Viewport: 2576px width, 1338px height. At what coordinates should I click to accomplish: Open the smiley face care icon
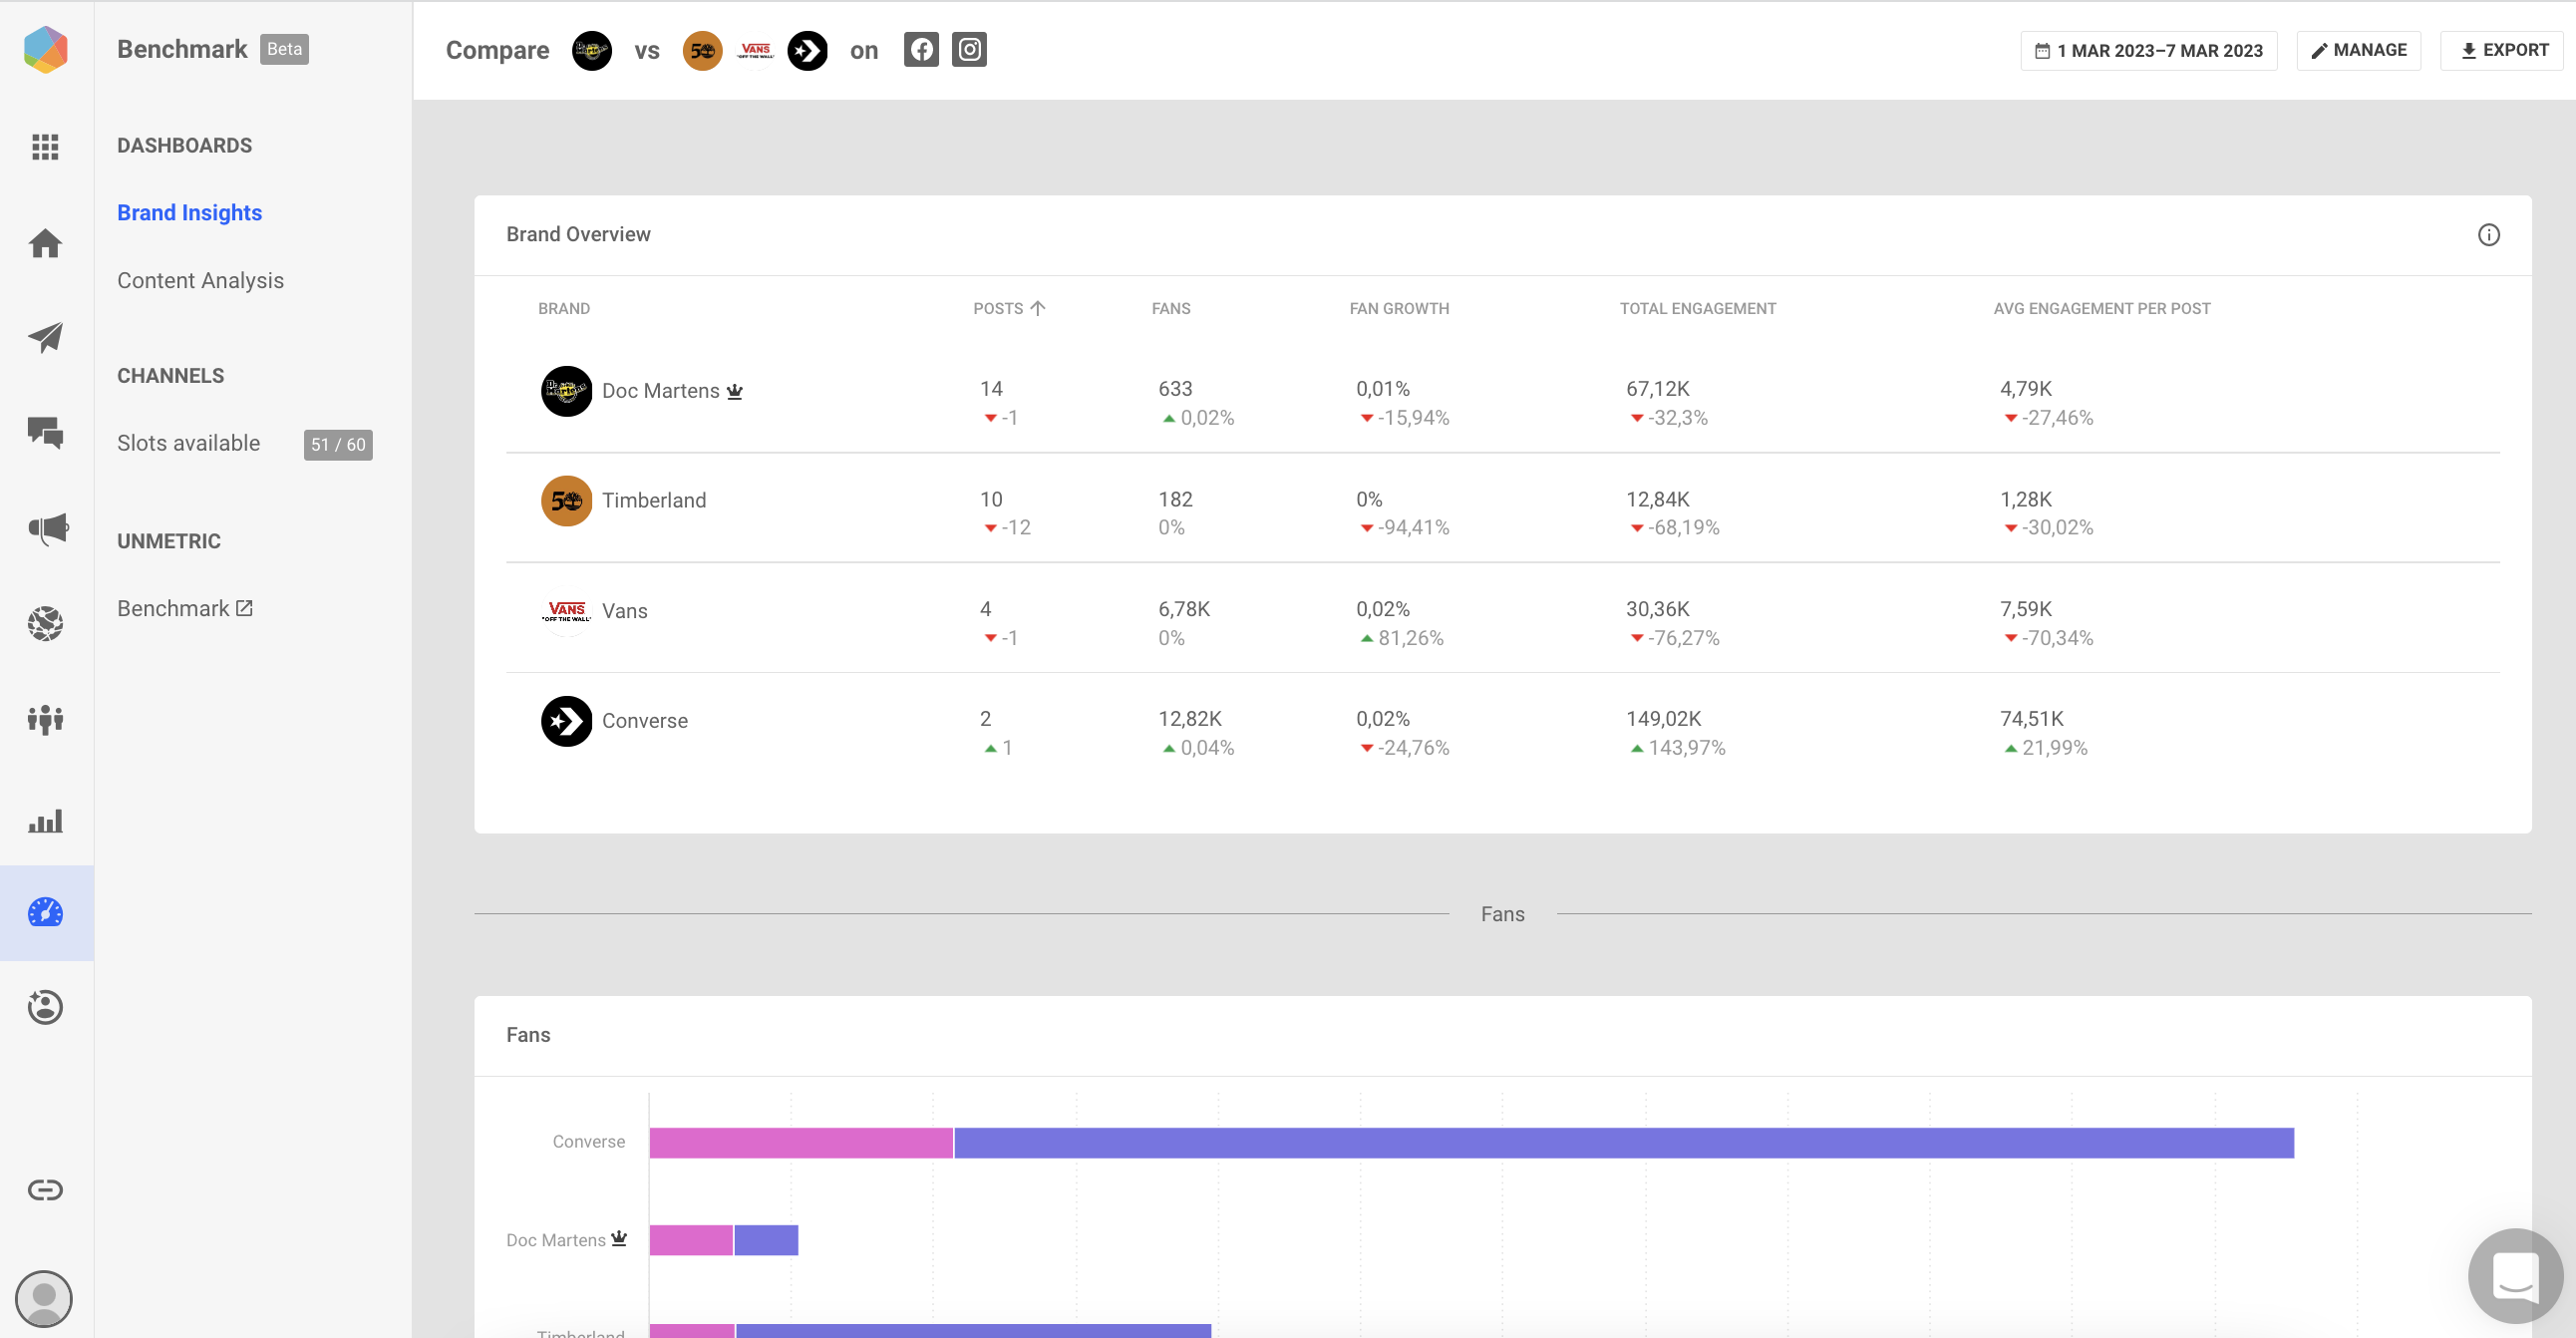(45, 1007)
